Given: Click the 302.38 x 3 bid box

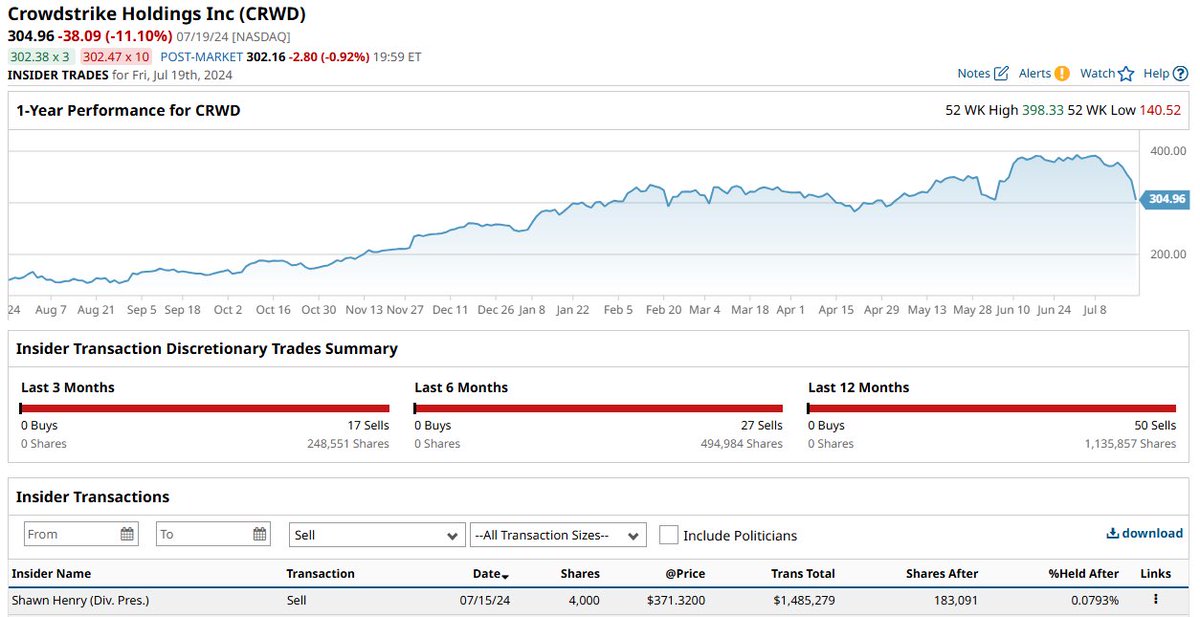Looking at the screenshot, I should (x=41, y=57).
